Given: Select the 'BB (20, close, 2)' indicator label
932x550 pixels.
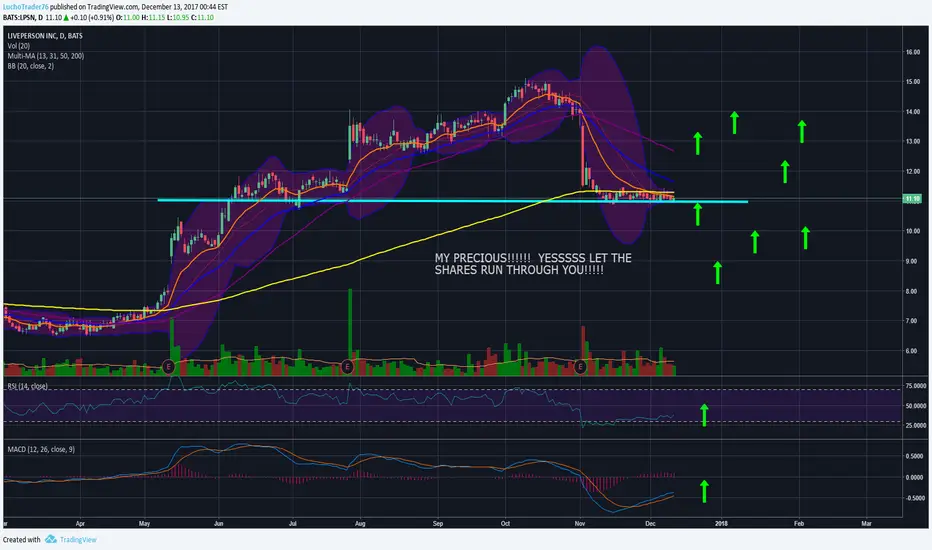Looking at the screenshot, I should point(30,66).
